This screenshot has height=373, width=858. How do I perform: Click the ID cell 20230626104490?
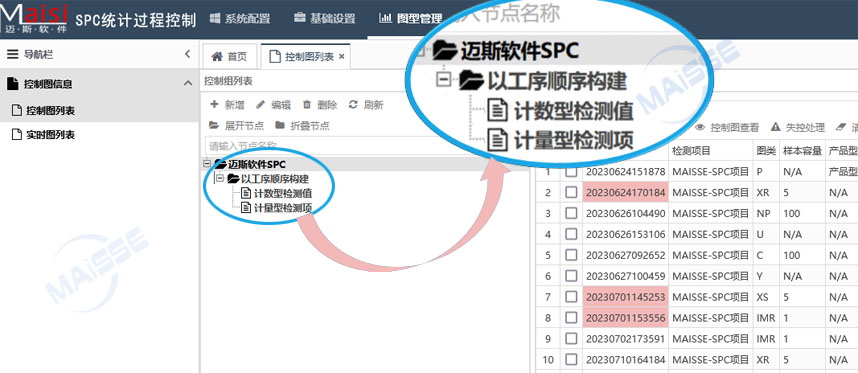click(625, 213)
